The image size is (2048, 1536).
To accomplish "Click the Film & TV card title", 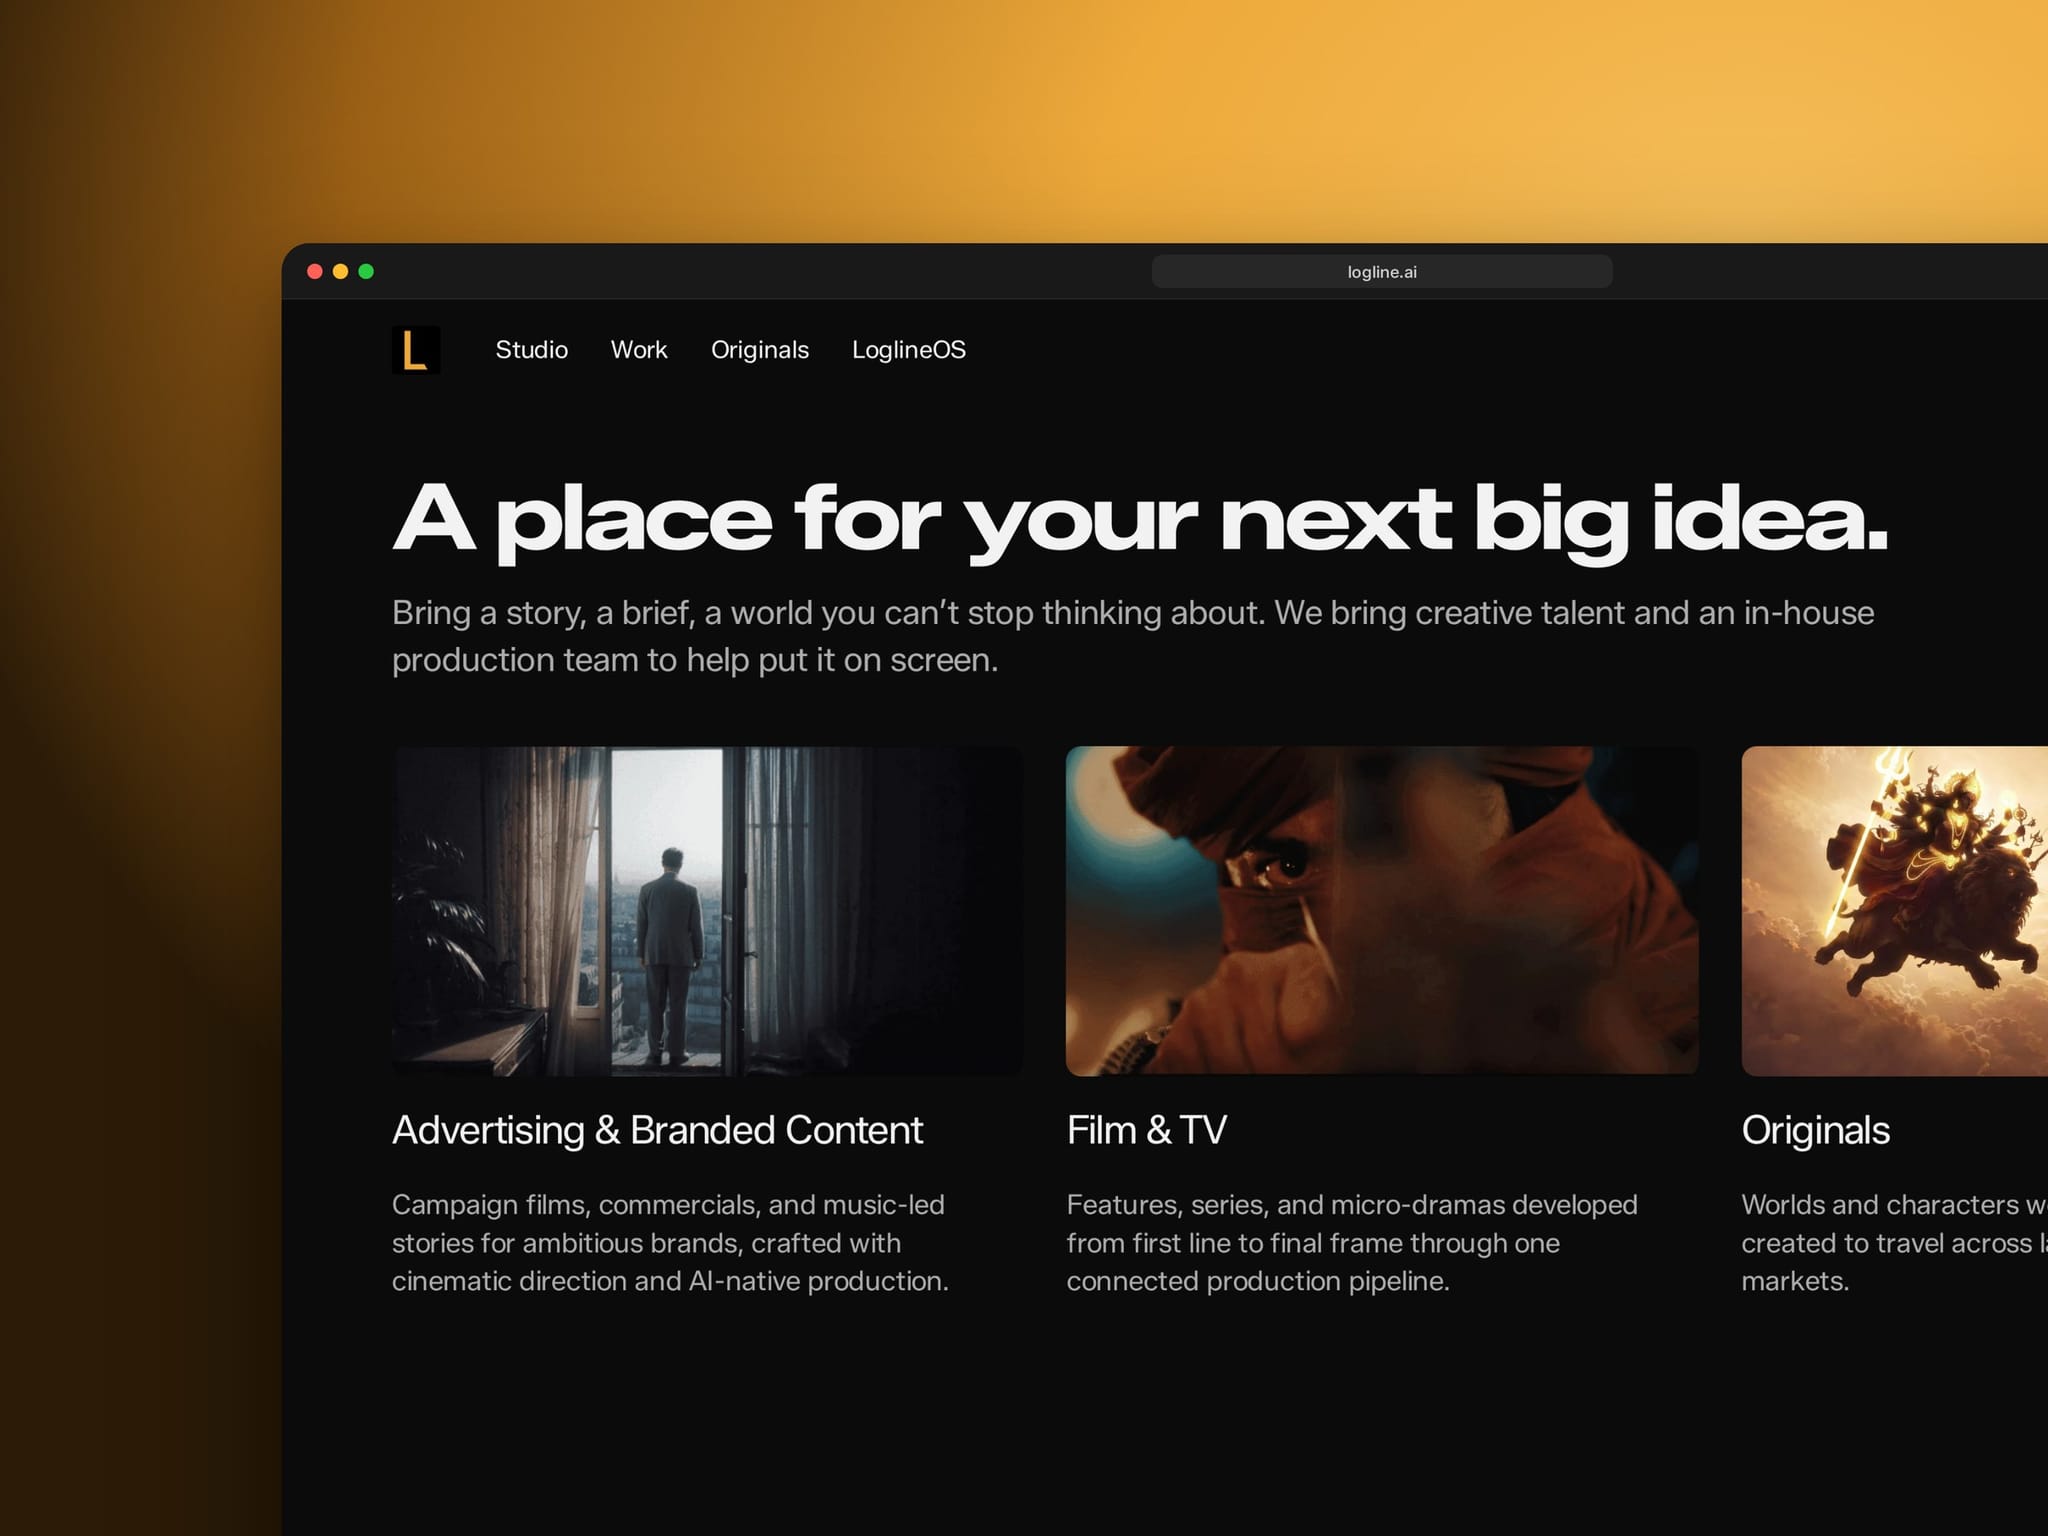I will point(1146,1130).
